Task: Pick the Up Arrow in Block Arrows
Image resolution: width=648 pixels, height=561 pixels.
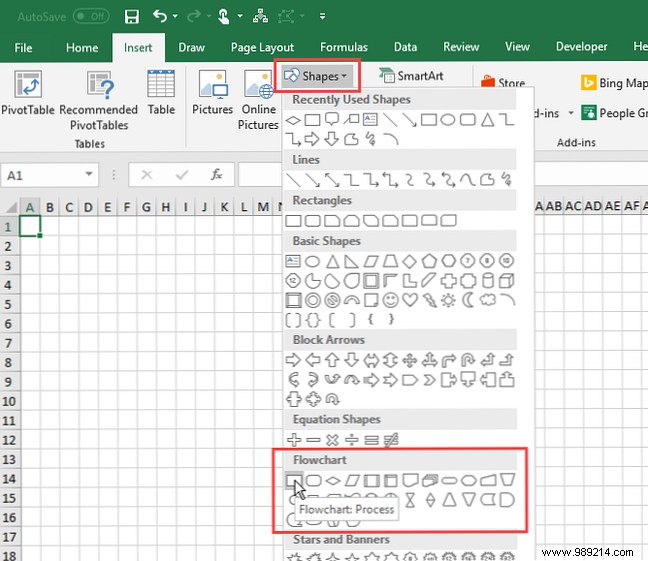Action: tap(332, 360)
